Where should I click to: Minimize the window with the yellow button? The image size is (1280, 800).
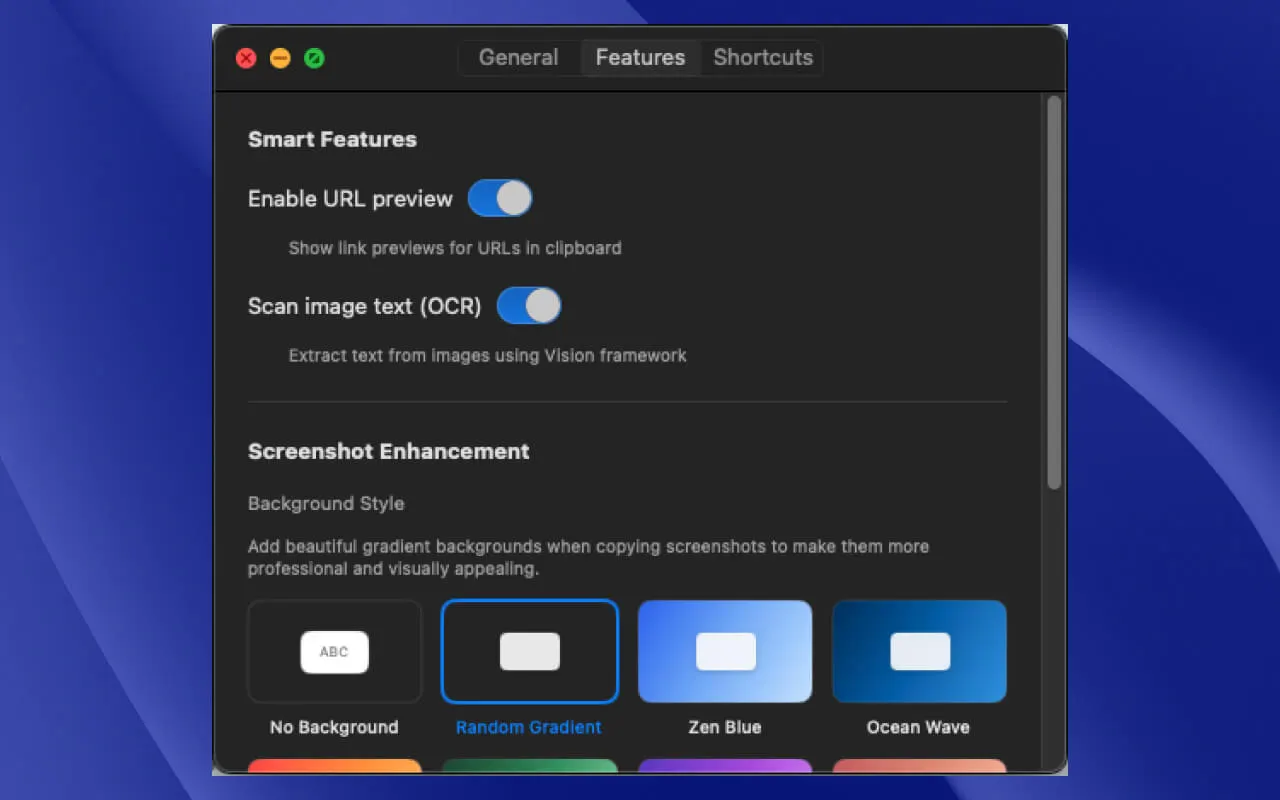(x=280, y=58)
